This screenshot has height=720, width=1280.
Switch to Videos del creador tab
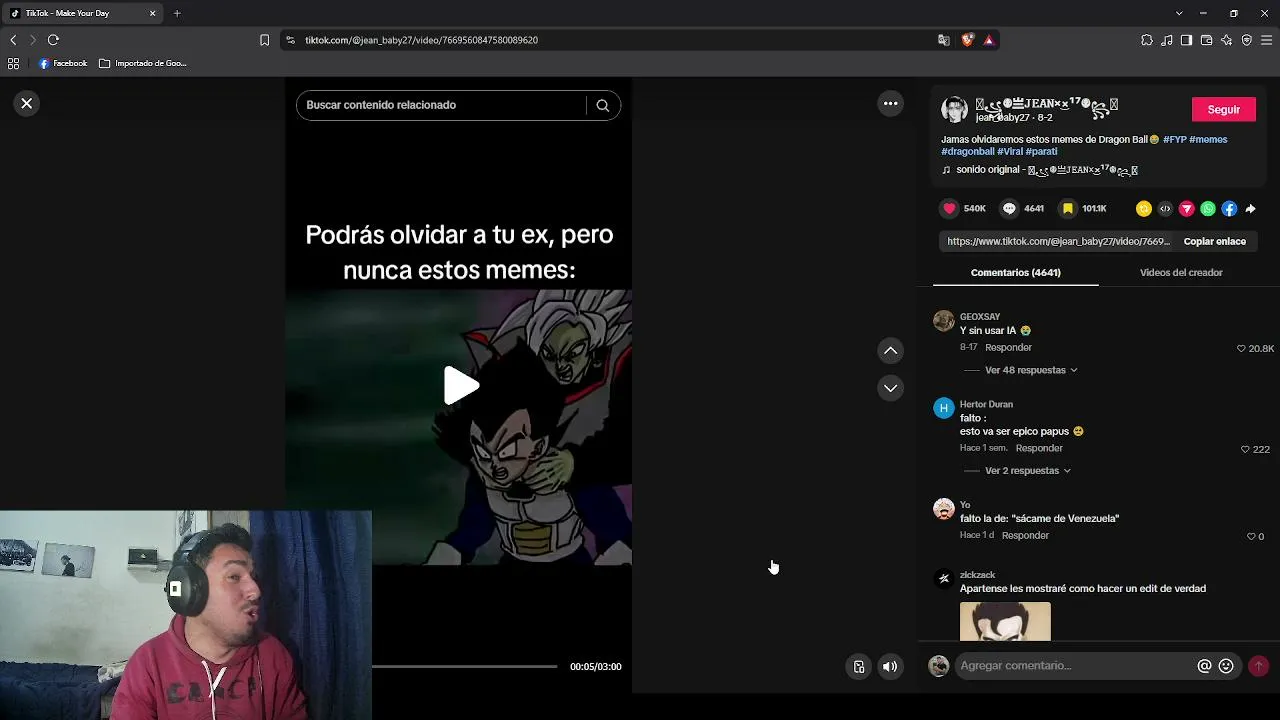pos(1181,272)
